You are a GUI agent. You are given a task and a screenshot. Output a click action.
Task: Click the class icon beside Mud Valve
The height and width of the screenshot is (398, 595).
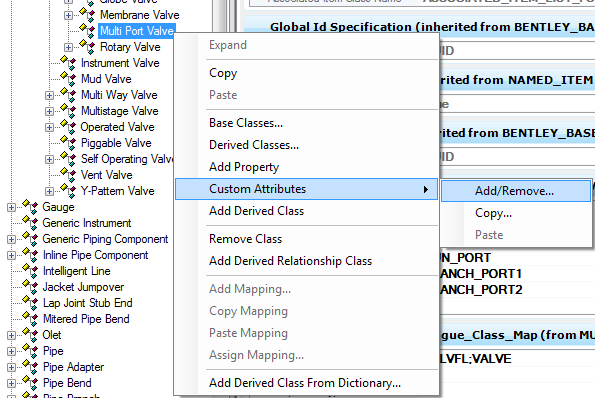(68, 79)
